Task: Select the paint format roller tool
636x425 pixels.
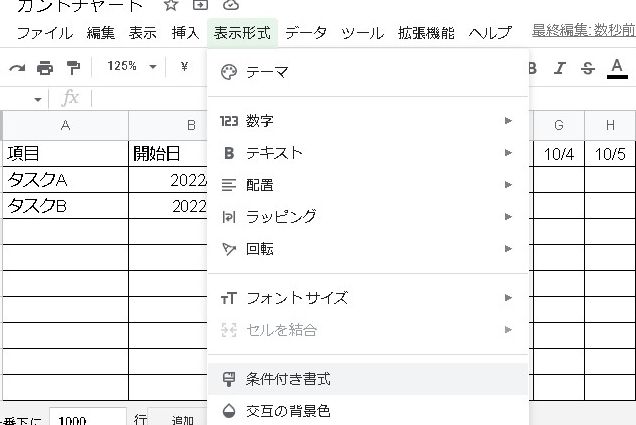Action: 73,67
